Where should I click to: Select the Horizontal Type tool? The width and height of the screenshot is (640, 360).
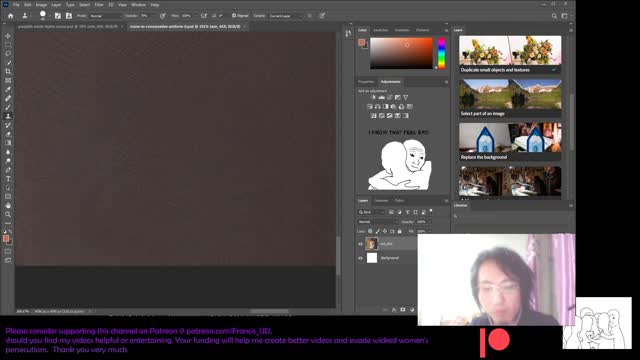(8, 179)
